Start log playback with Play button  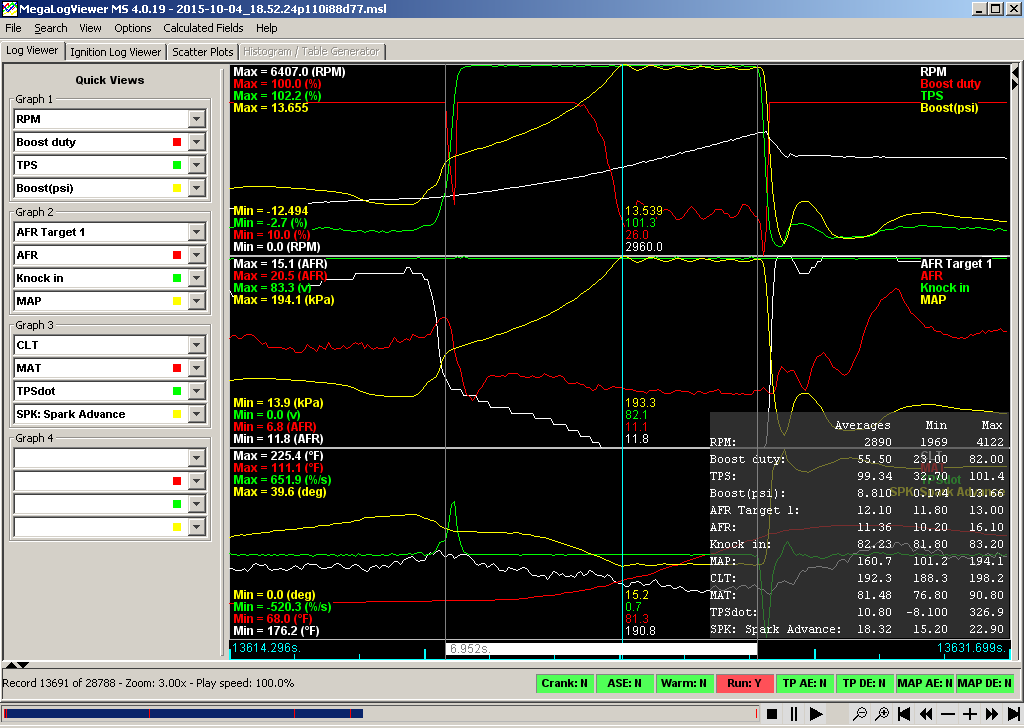(x=816, y=714)
